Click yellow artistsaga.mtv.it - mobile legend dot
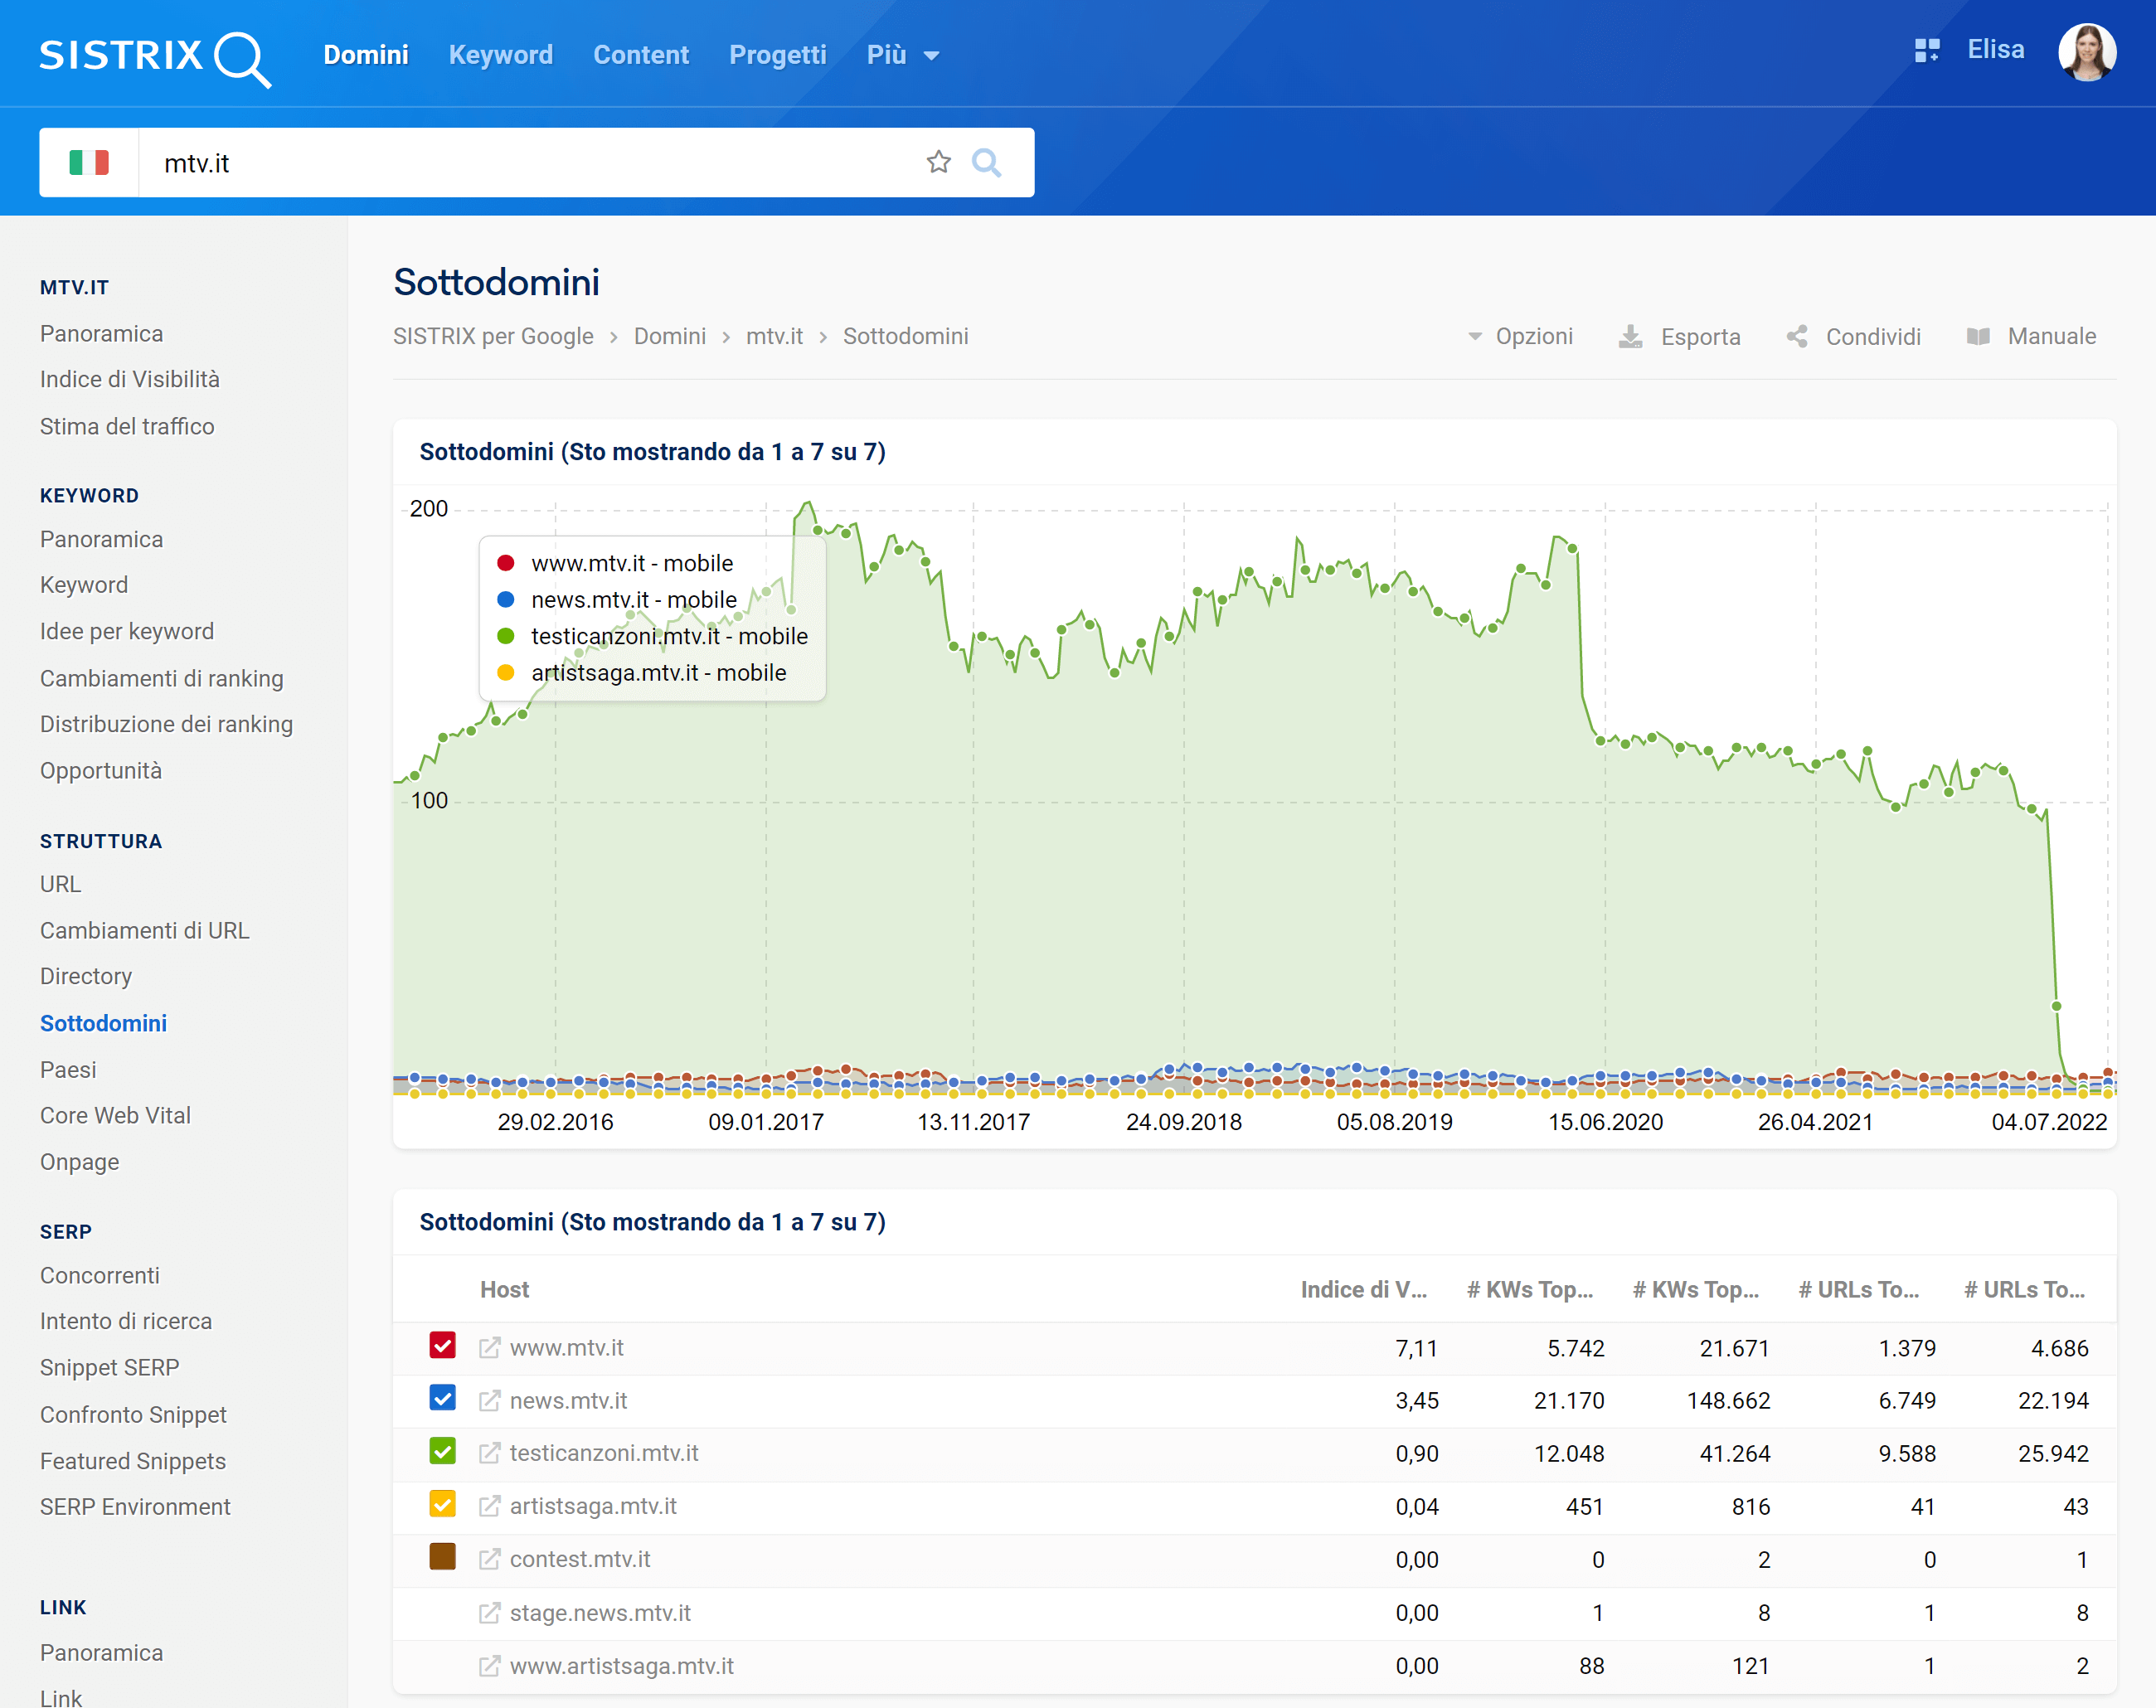The image size is (2156, 1708). (506, 673)
